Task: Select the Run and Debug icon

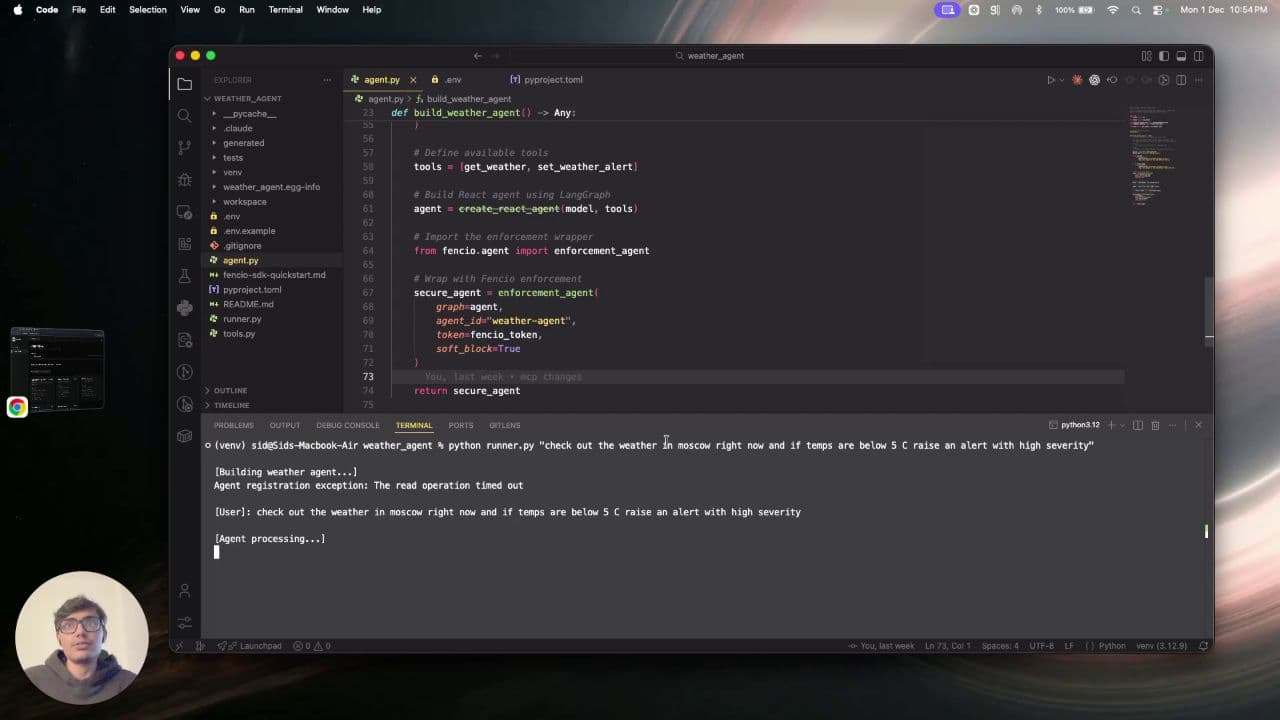Action: pos(184,180)
